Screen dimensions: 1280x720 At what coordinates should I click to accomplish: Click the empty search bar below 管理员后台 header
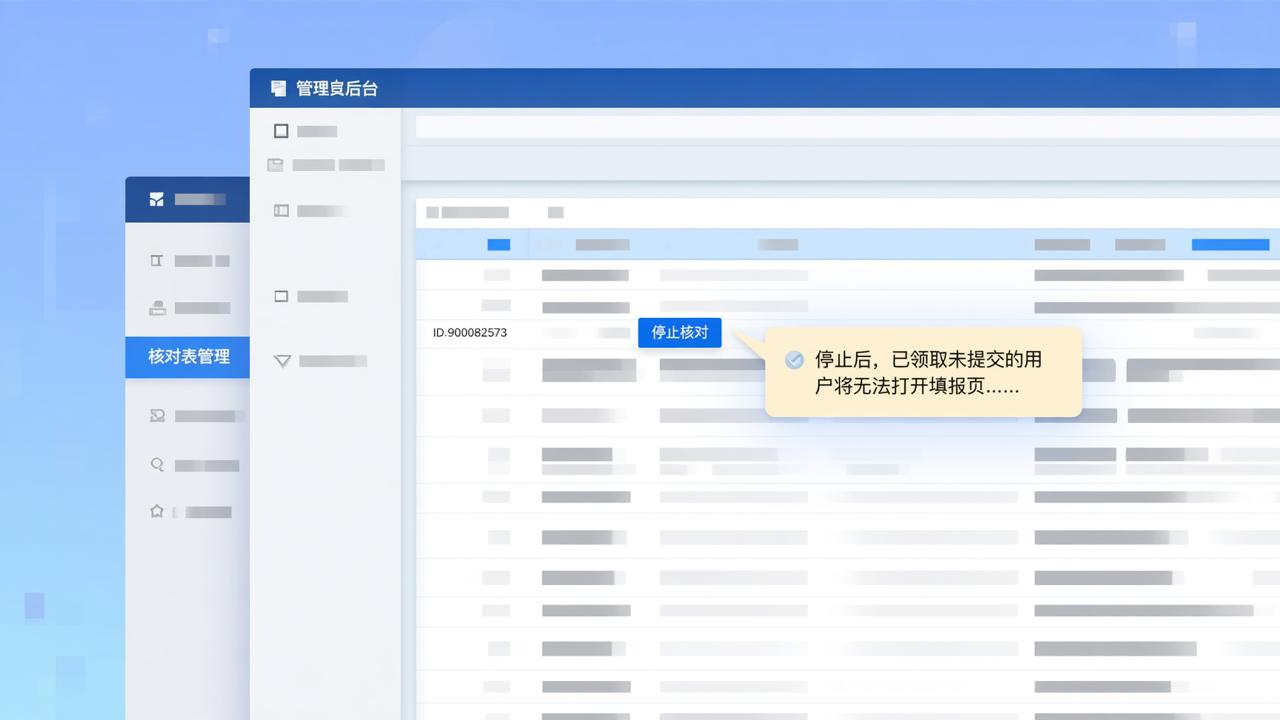tap(848, 127)
